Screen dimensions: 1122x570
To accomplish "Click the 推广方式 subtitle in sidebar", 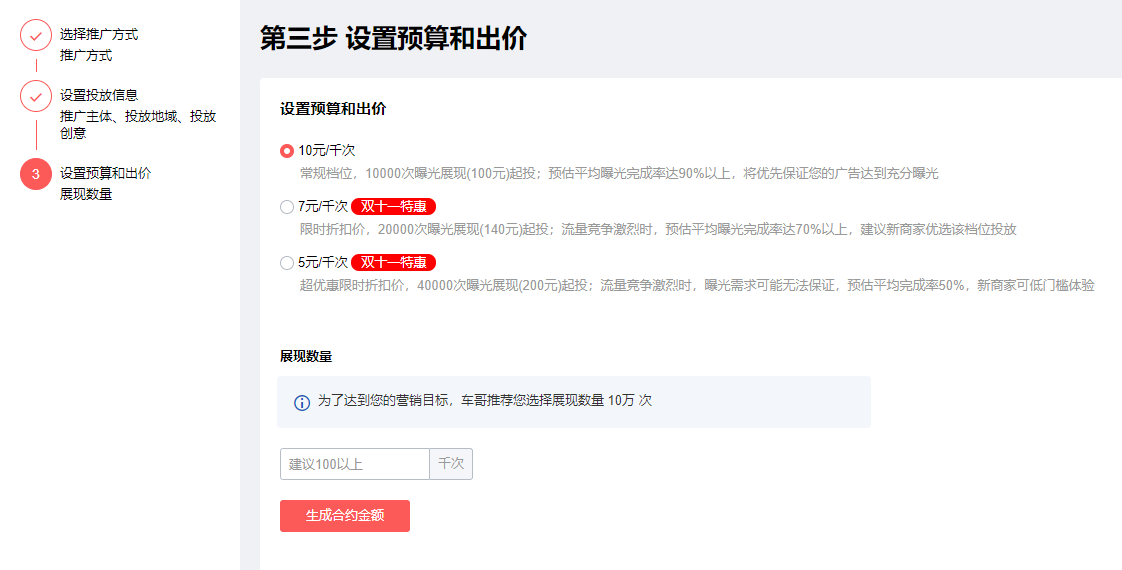I will pyautogui.click(x=86, y=56).
